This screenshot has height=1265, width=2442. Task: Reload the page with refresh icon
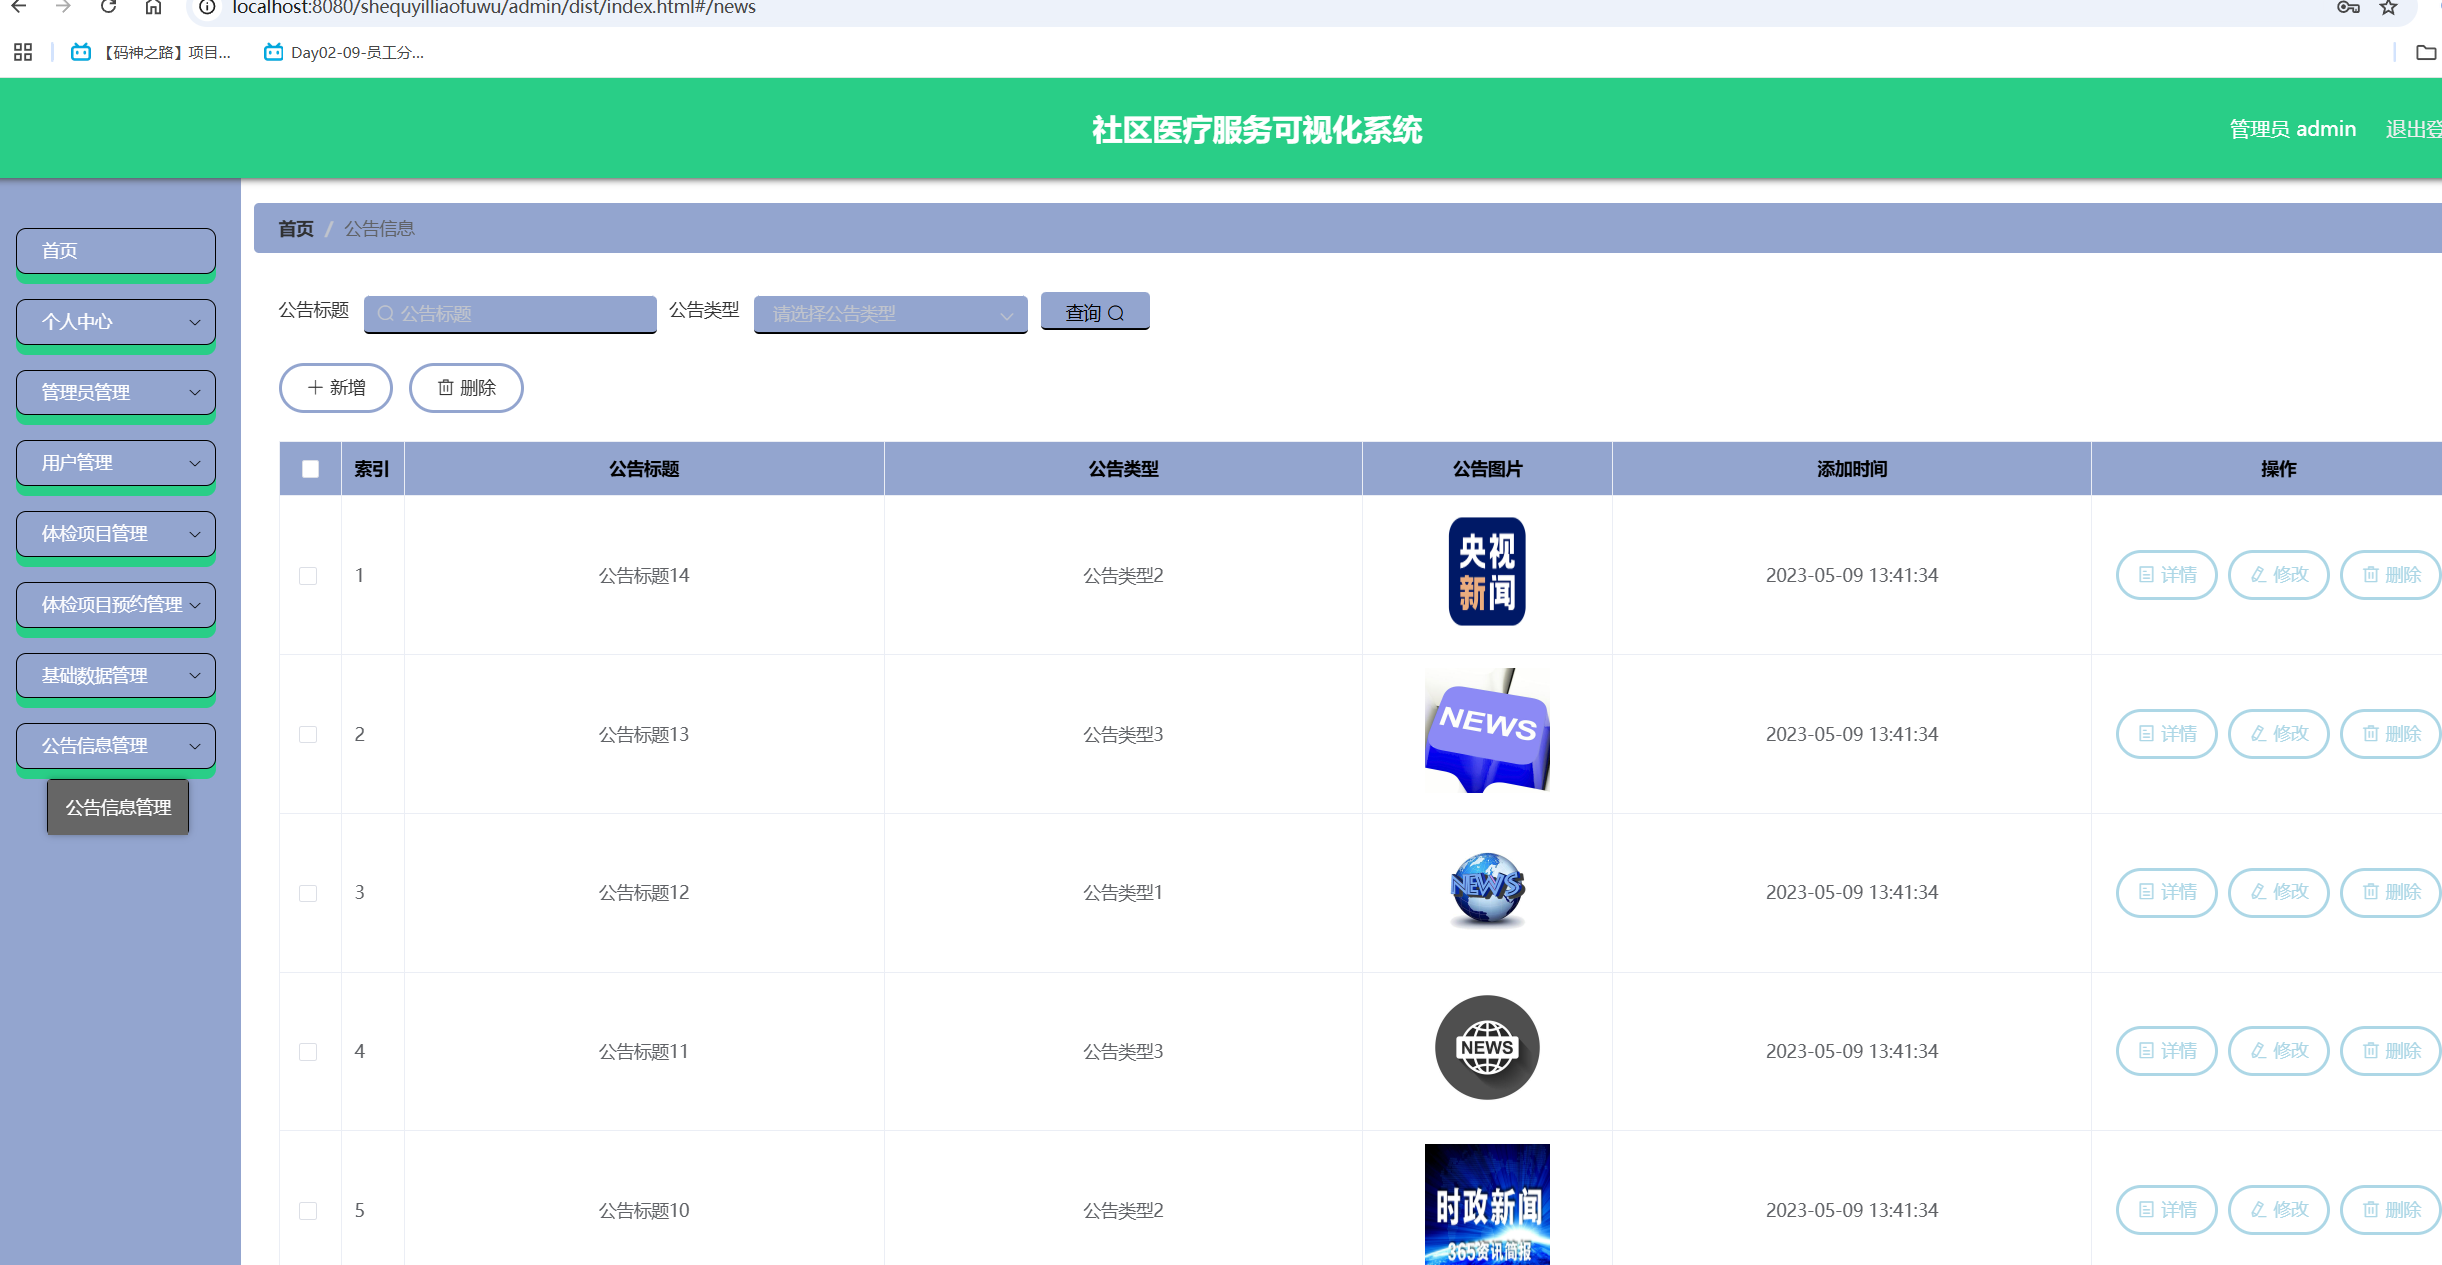[x=108, y=7]
